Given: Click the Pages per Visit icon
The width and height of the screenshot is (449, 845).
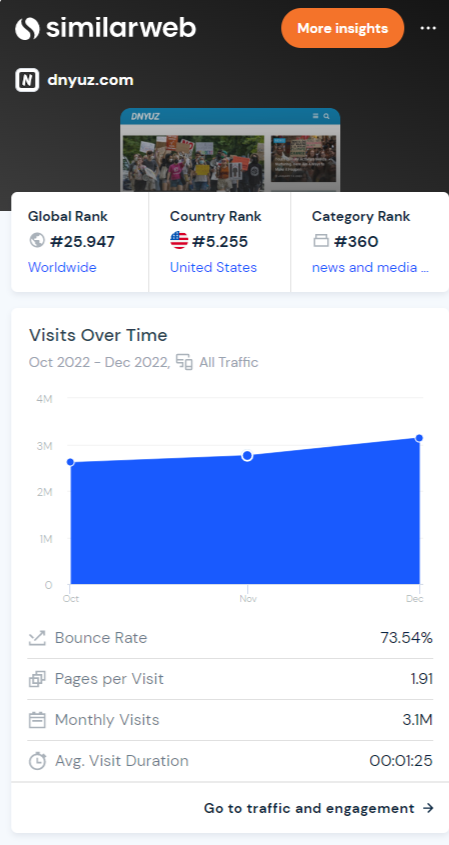Looking at the screenshot, I should tap(37, 679).
